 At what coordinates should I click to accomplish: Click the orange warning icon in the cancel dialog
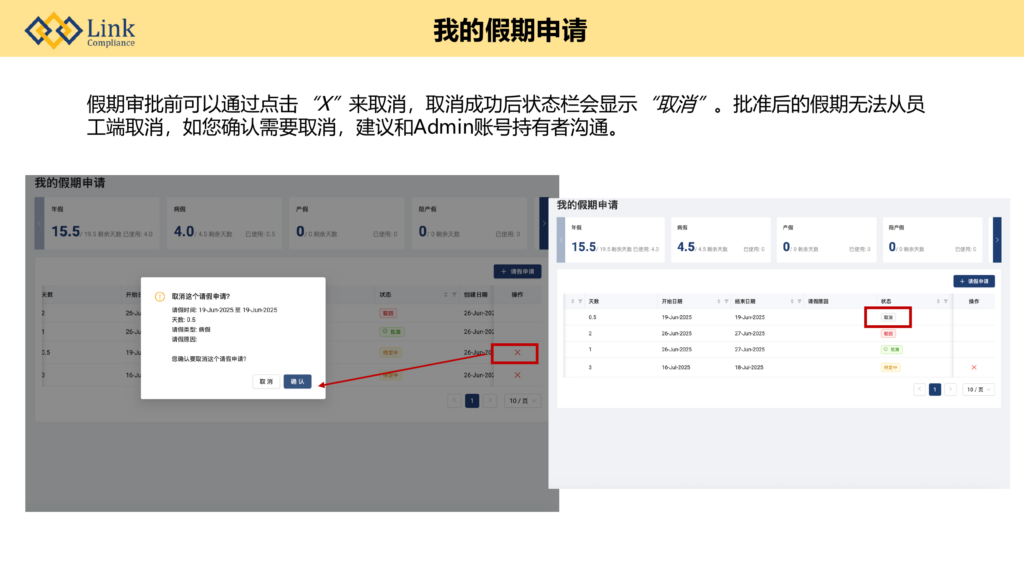click(x=159, y=296)
